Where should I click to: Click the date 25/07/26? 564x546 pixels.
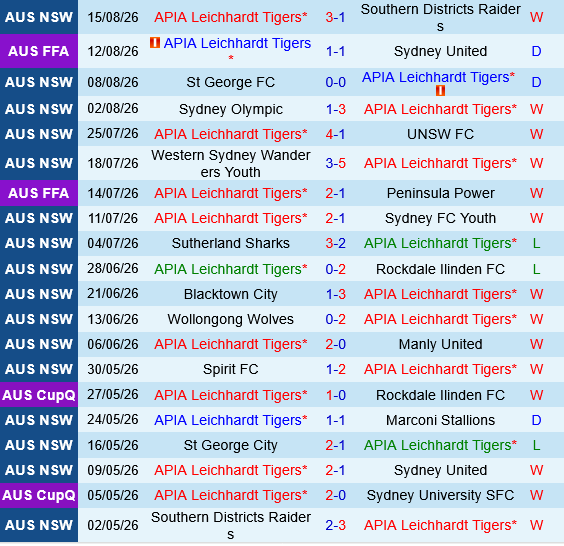coord(113,134)
